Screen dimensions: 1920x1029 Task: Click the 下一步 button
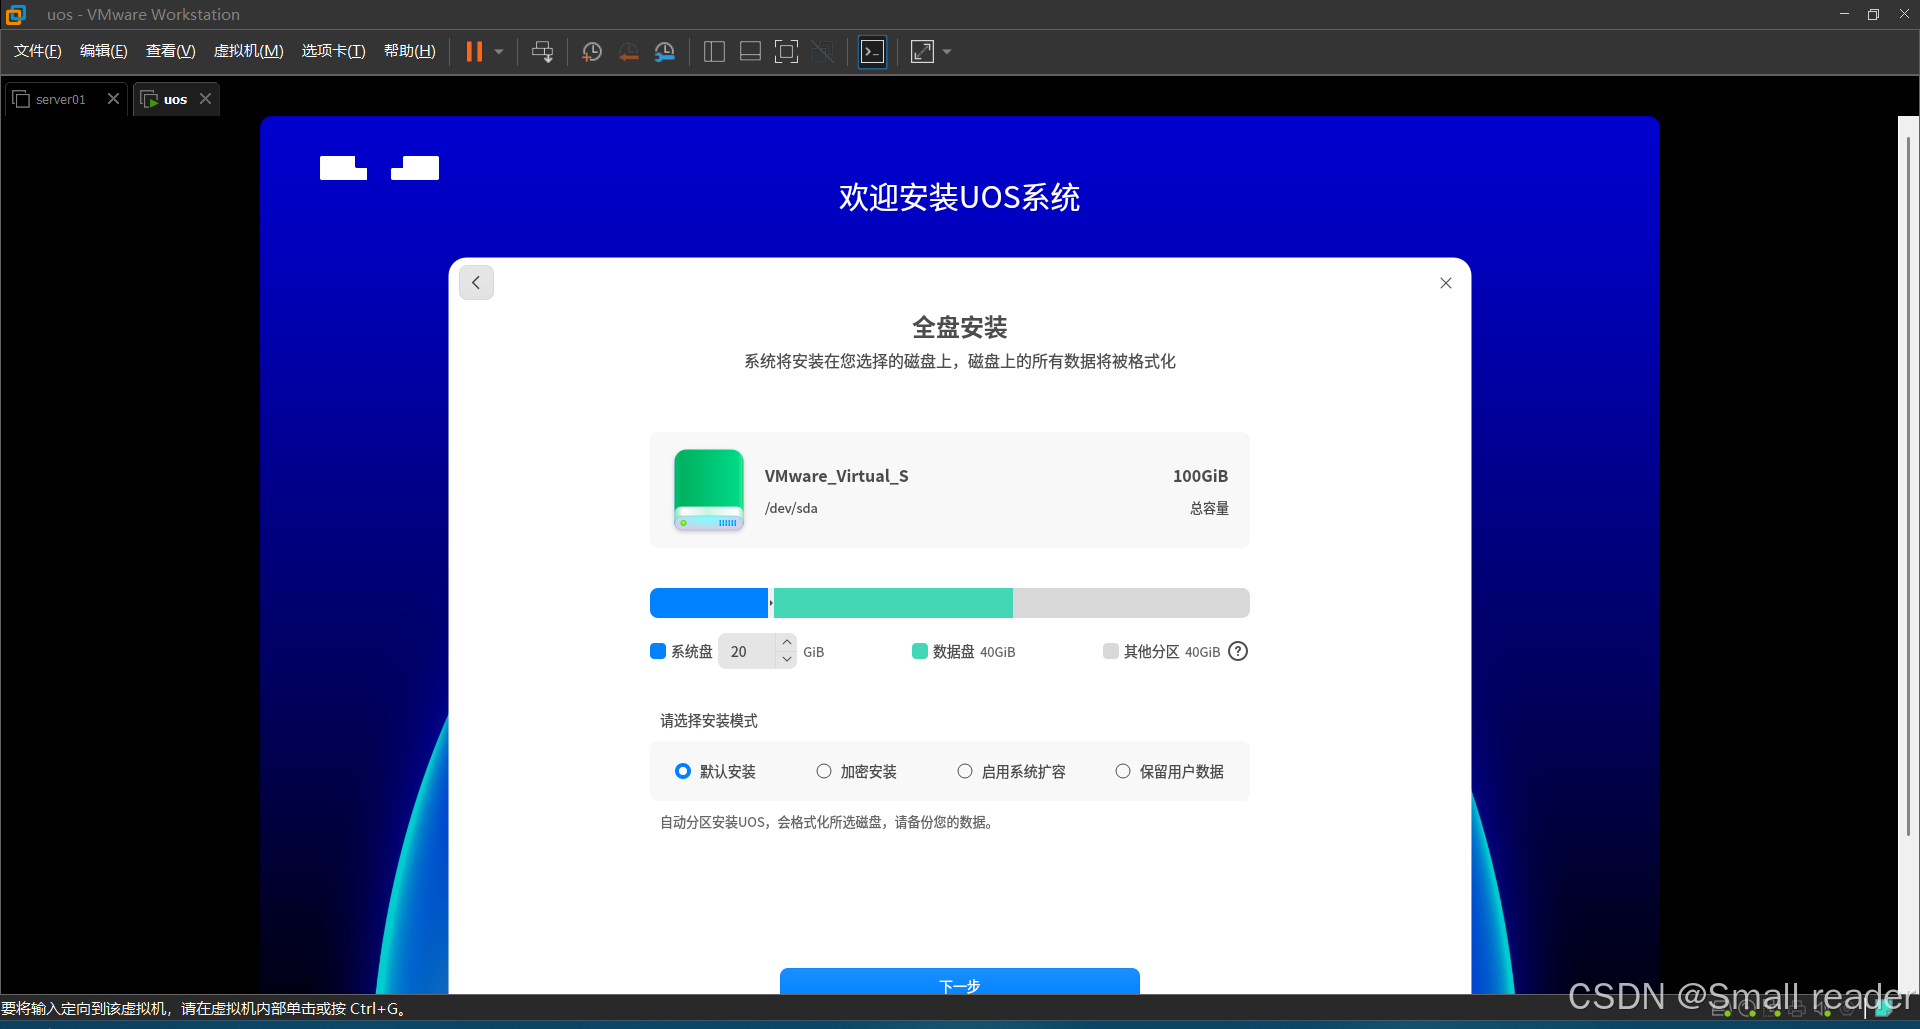pyautogui.click(x=960, y=982)
